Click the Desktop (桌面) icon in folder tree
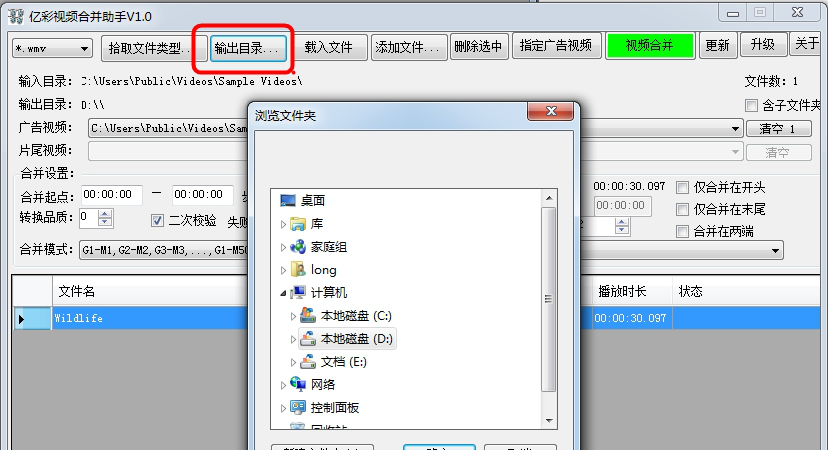828x468 pixels. point(288,201)
